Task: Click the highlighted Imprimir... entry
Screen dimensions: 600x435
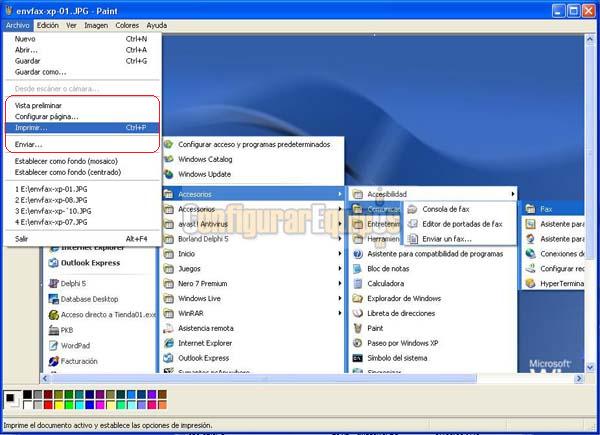Action: click(x=82, y=127)
